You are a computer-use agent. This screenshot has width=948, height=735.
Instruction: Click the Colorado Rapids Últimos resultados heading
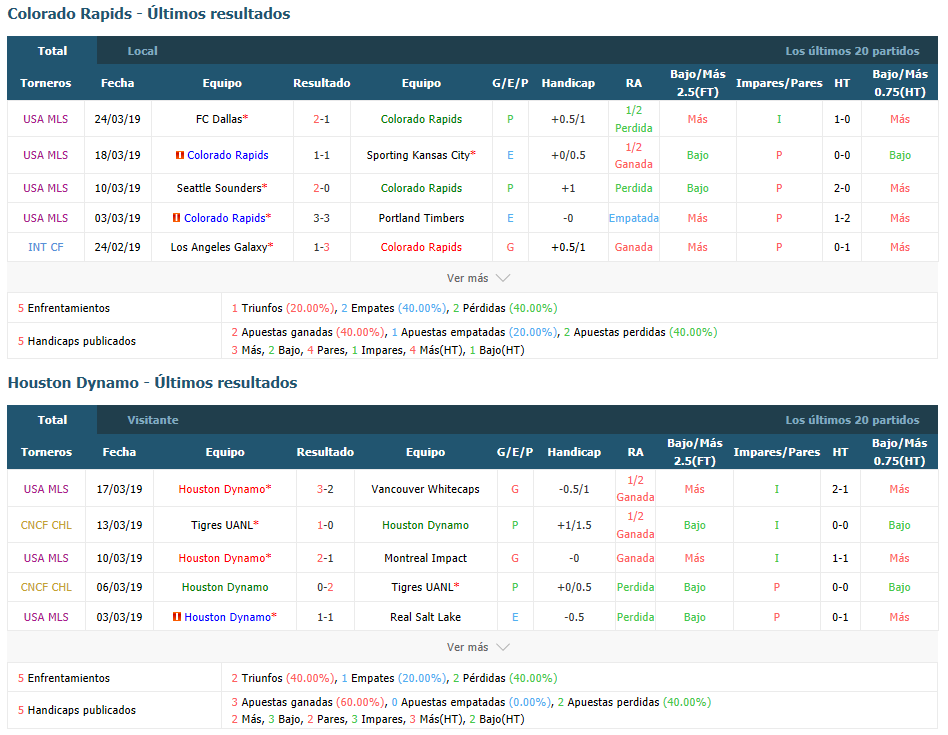(149, 13)
